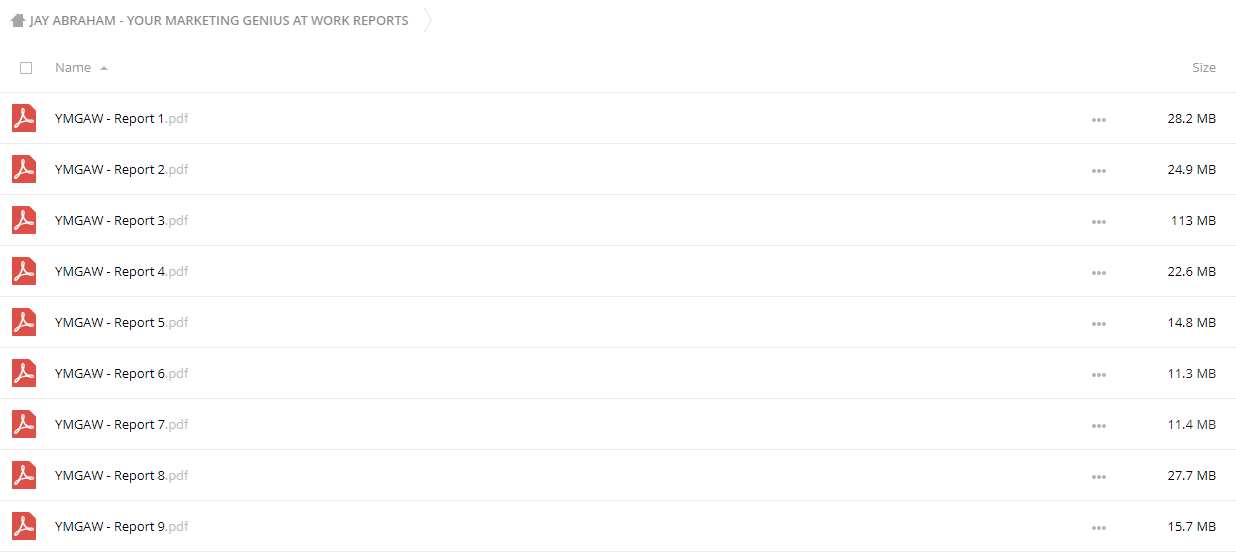The width and height of the screenshot is (1236, 553).
Task: Expand the ellipsis menu for Report 8
Action: [x=1099, y=476]
